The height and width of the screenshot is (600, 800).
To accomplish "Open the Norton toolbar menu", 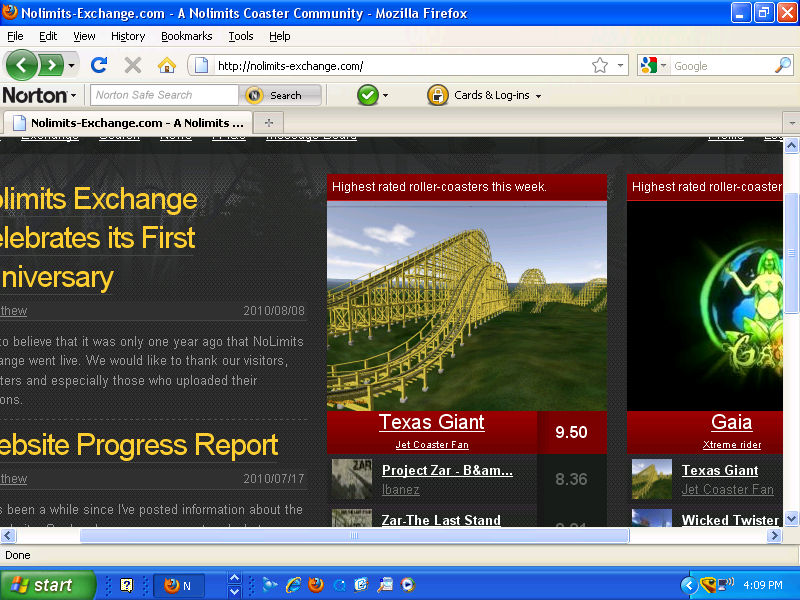I will click(x=39, y=95).
